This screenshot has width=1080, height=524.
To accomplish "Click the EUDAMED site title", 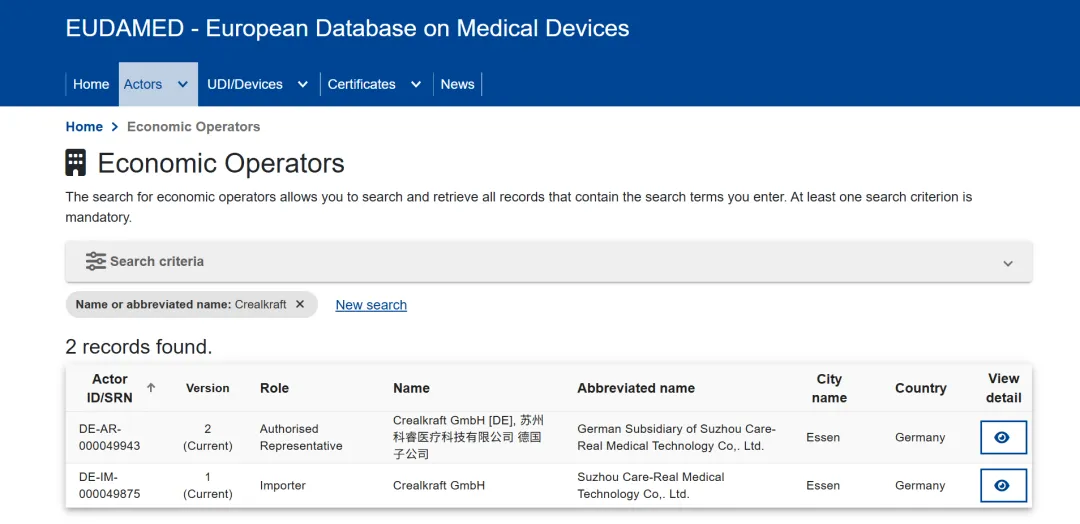I will (x=347, y=28).
